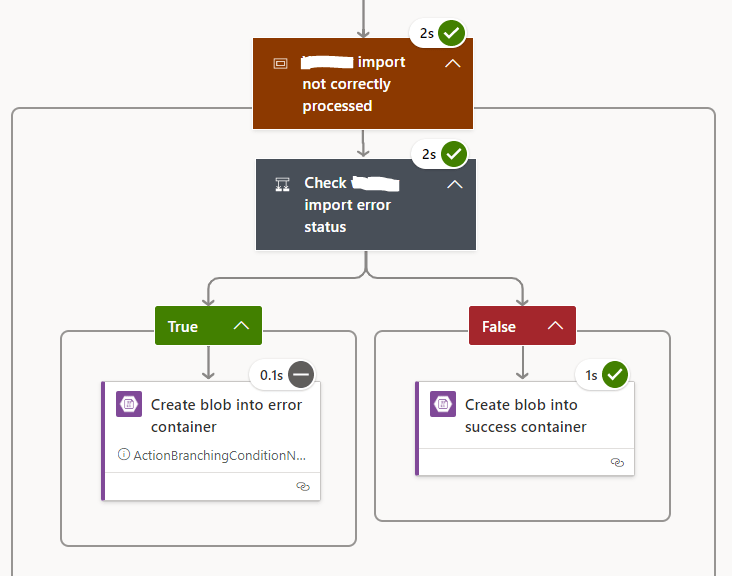Click green success checkmark on Check import error status

pyautogui.click(x=454, y=154)
